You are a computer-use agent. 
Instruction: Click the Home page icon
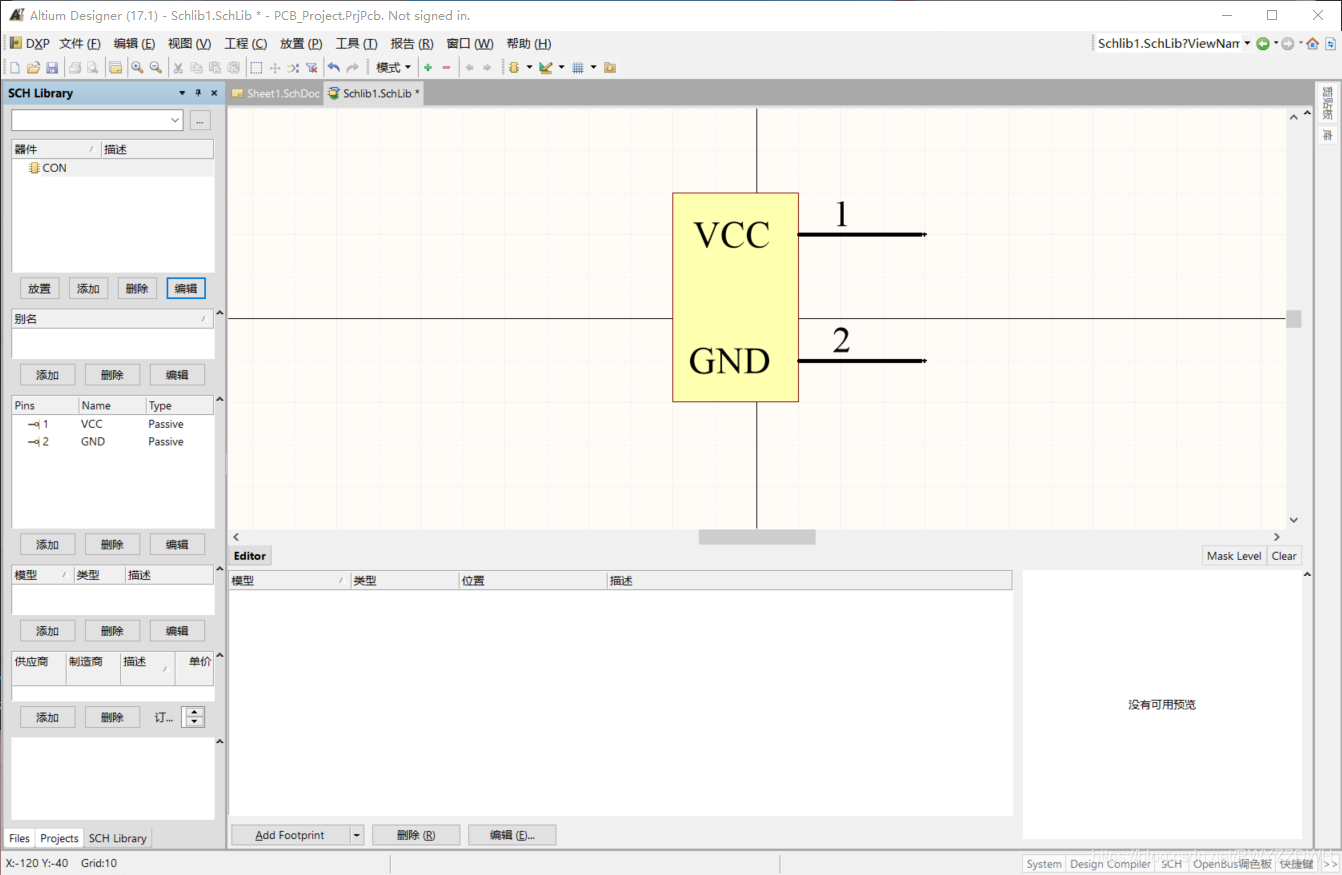click(x=1313, y=43)
